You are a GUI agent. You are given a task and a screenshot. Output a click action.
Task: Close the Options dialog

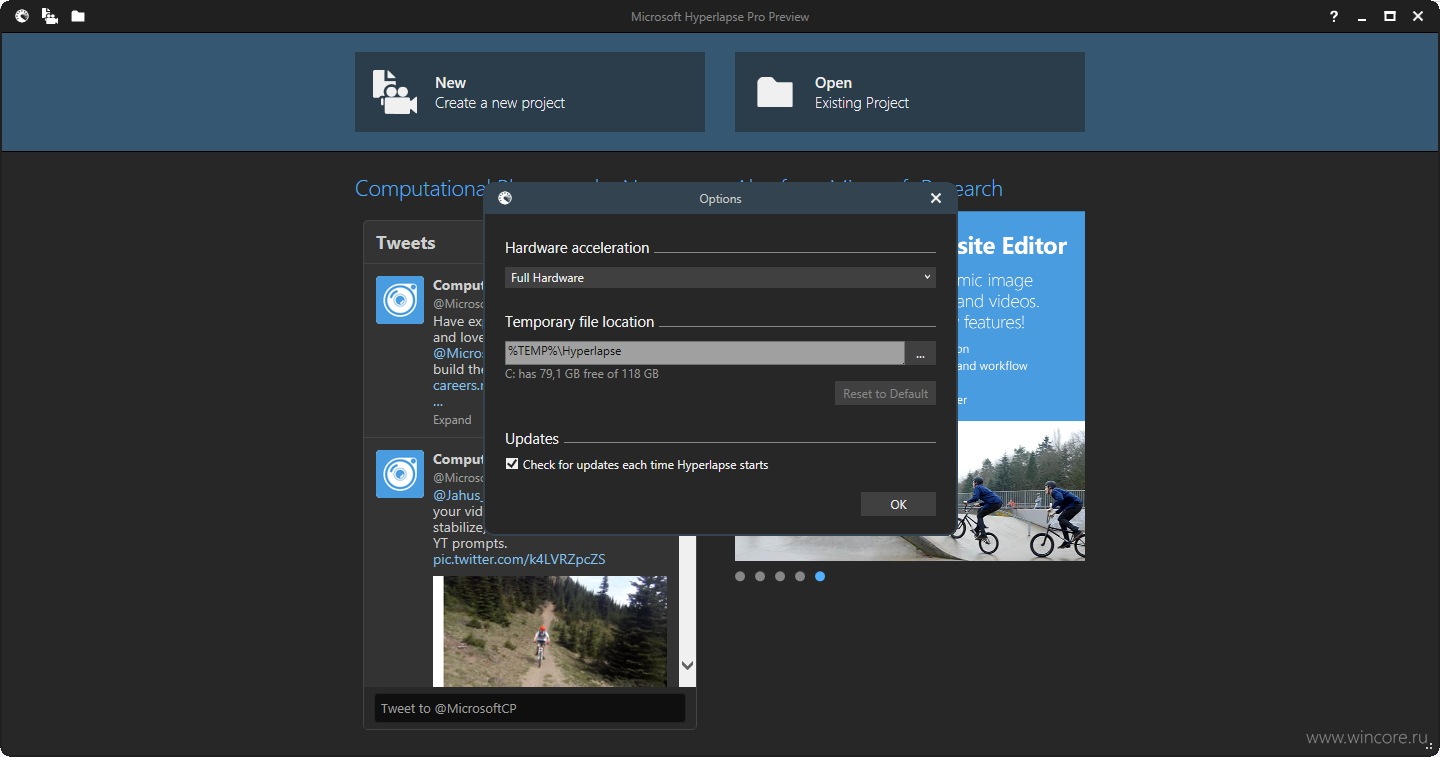coord(936,198)
